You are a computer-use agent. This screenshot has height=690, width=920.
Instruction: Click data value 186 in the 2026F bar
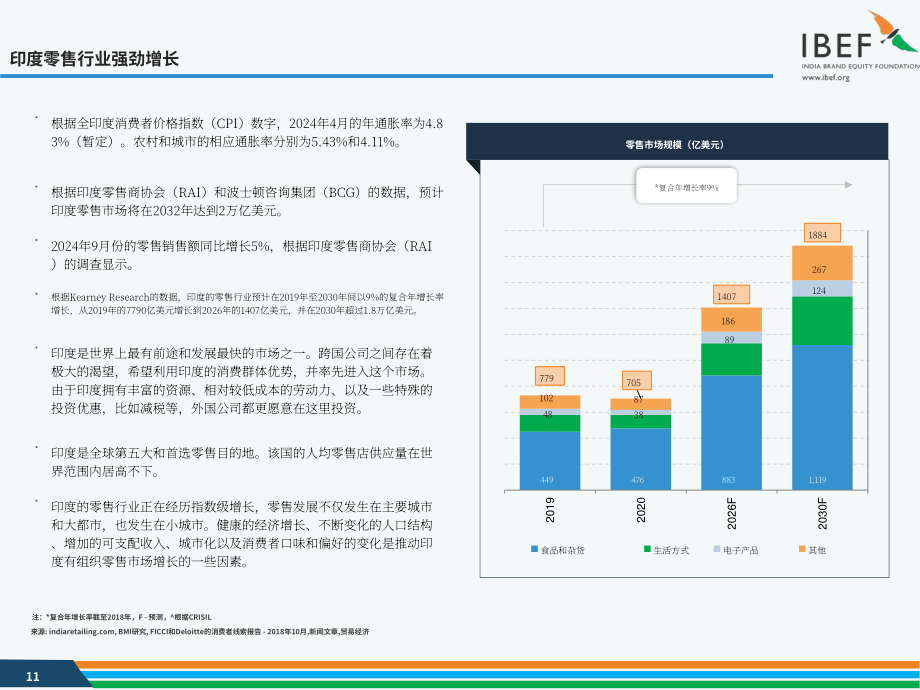point(728,321)
